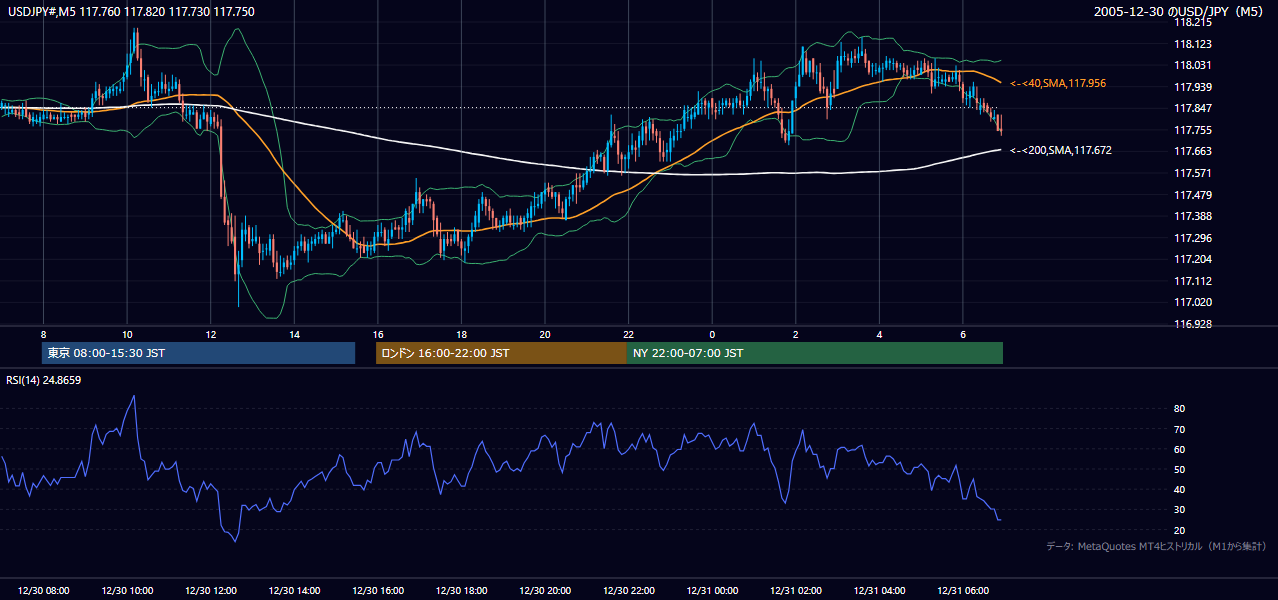Click the 12/30 20:00 time axis label
1278x600 pixels.
coord(545,591)
